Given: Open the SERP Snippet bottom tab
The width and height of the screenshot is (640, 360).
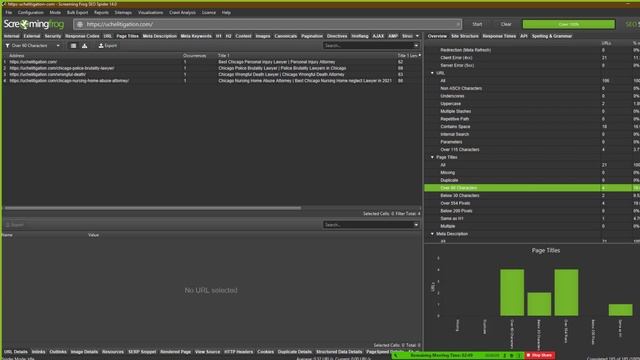Looking at the screenshot, I should 142,352.
